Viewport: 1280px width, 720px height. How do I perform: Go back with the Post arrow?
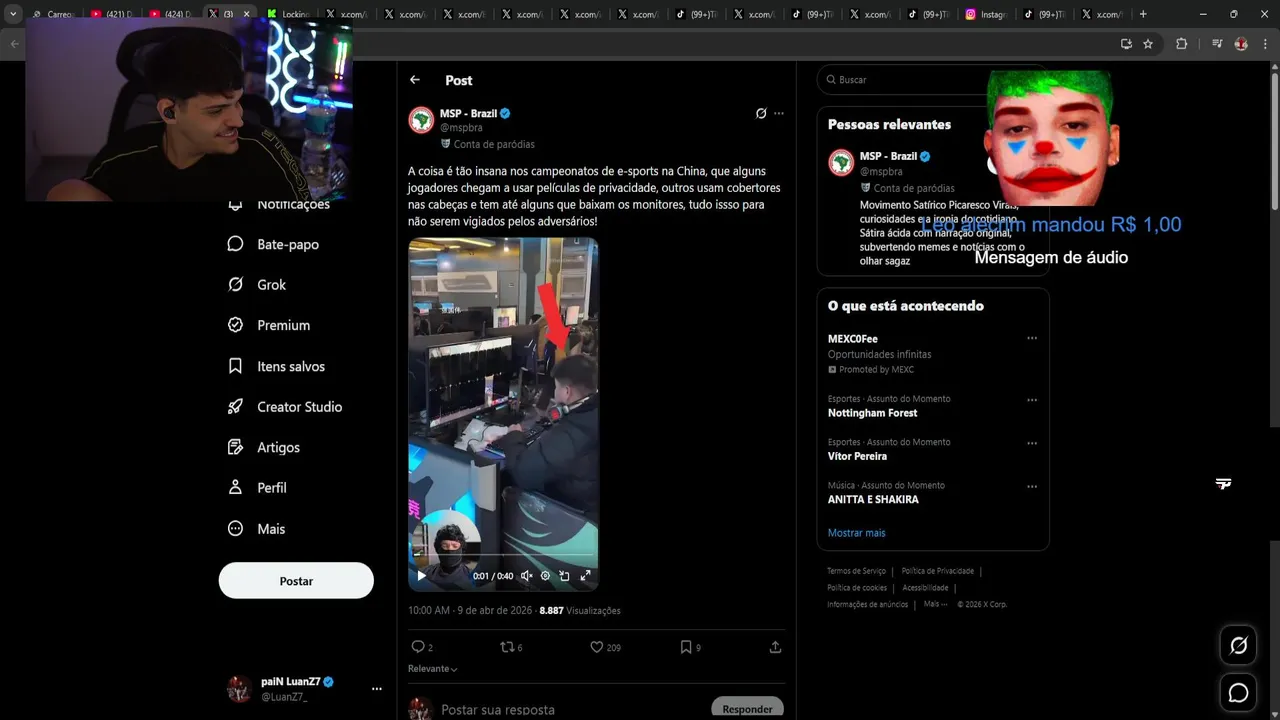coord(415,80)
